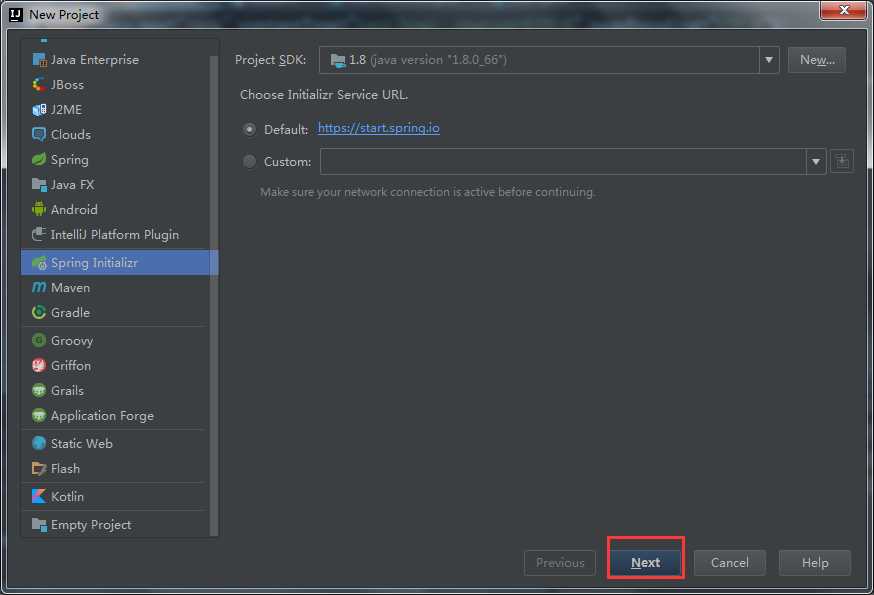Click the Java FX folder icon
The width and height of the screenshot is (874, 595).
point(39,185)
